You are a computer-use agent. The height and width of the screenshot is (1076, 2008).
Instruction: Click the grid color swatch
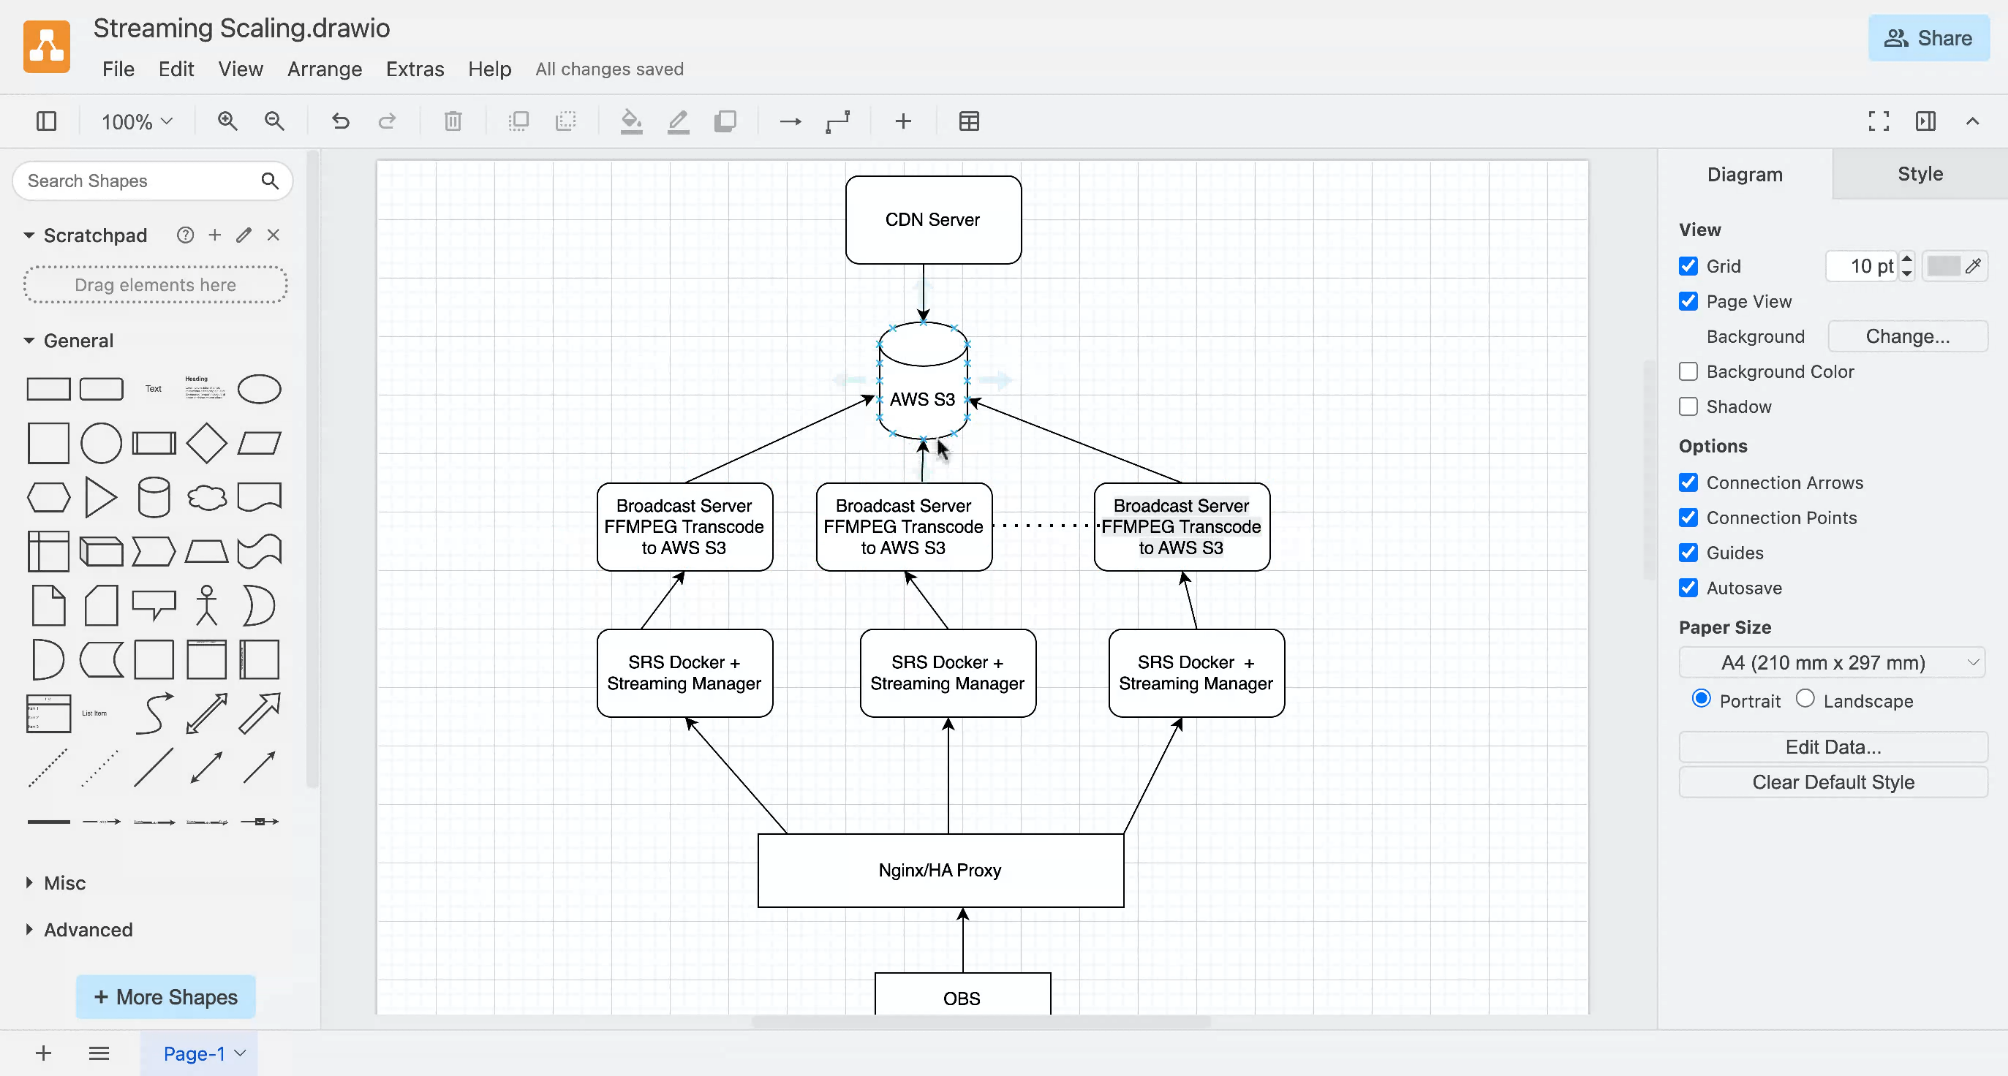click(1943, 266)
